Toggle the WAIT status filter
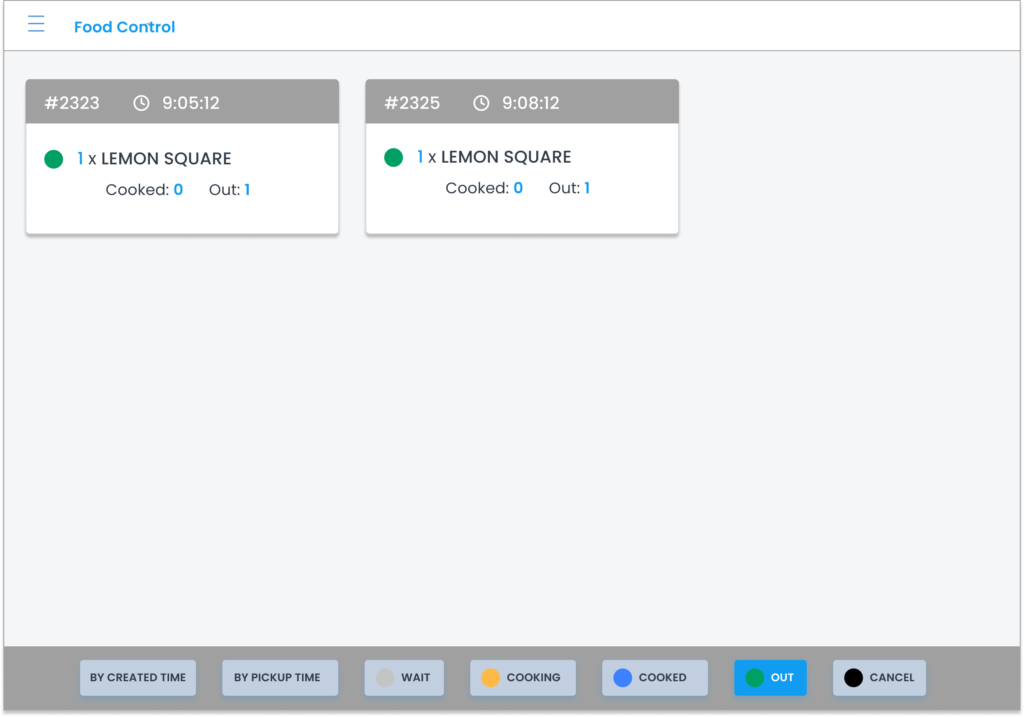Image resolution: width=1024 pixels, height=717 pixels. click(403, 677)
